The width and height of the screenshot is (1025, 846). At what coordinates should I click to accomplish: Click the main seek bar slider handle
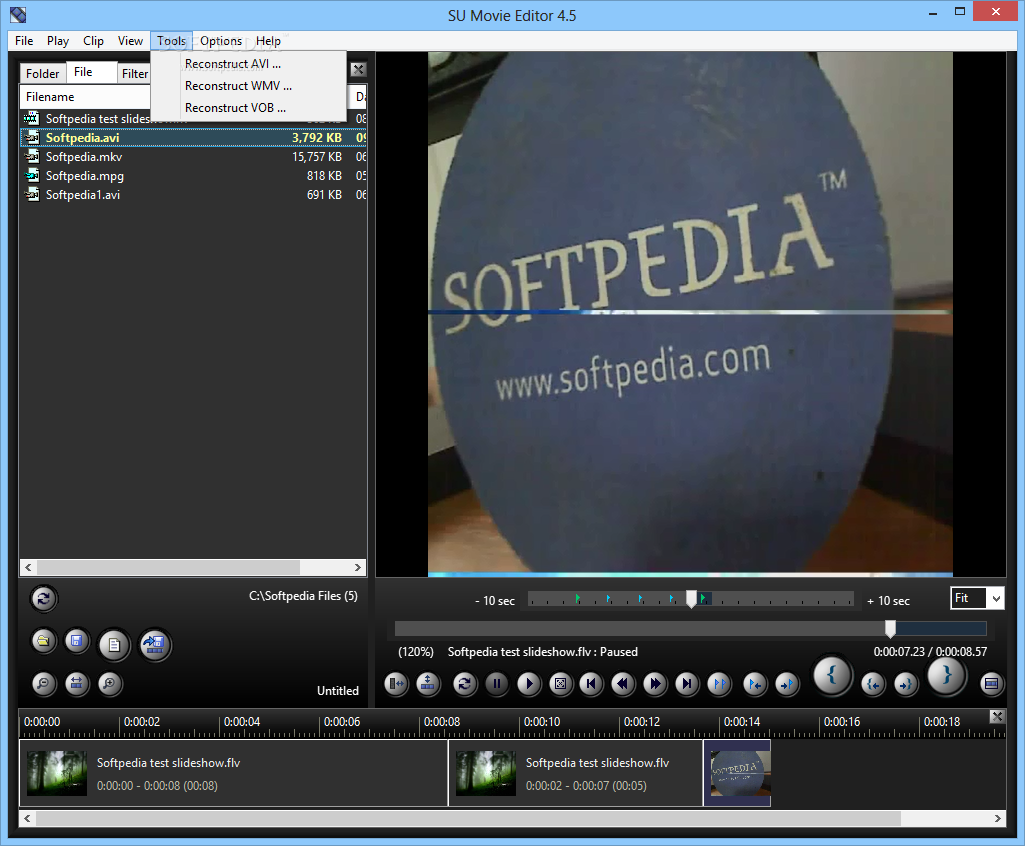coord(890,629)
